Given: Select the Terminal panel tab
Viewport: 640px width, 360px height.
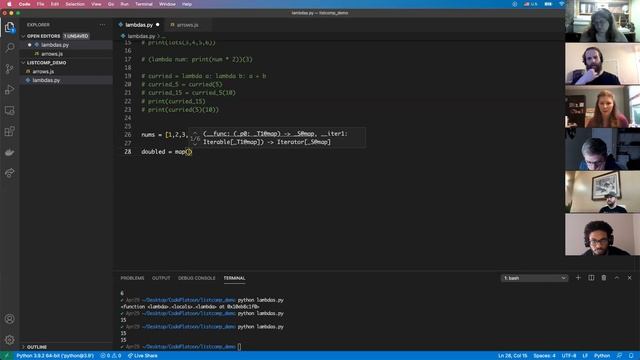Looking at the screenshot, I should (x=234, y=278).
